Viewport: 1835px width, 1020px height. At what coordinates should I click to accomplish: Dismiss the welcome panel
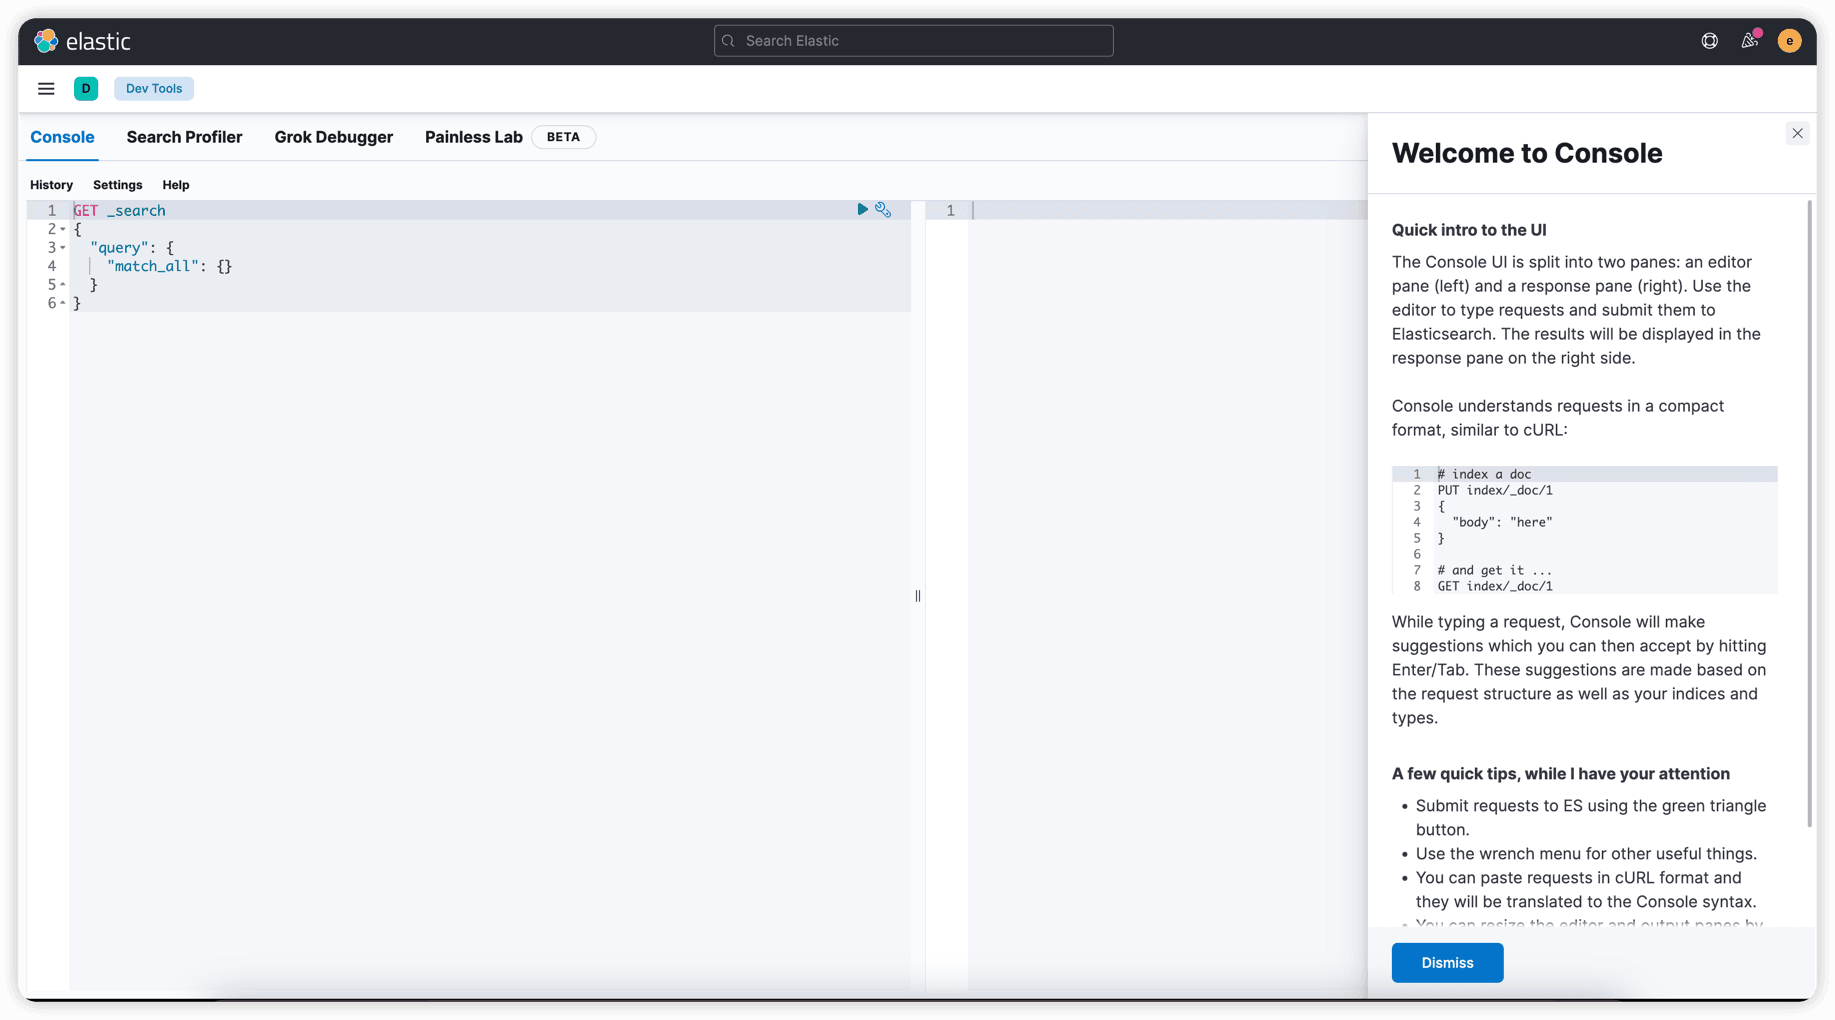pyautogui.click(x=1447, y=962)
